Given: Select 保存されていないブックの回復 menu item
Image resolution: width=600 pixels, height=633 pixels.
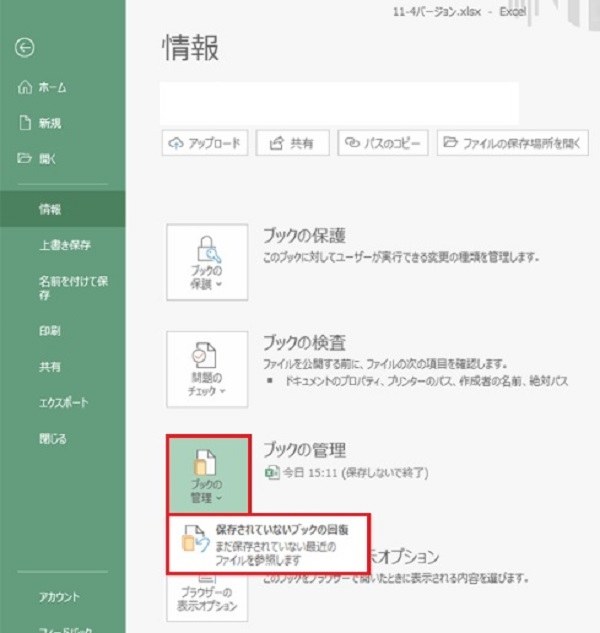Looking at the screenshot, I should tap(269, 543).
